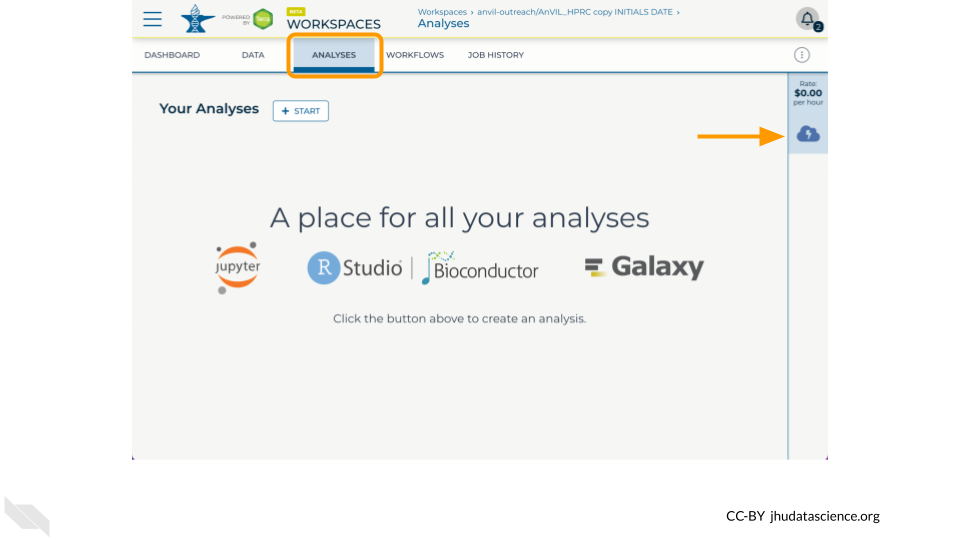This screenshot has height=540, width=960.
Task: Click the AnVIL star logo
Action: click(197, 19)
